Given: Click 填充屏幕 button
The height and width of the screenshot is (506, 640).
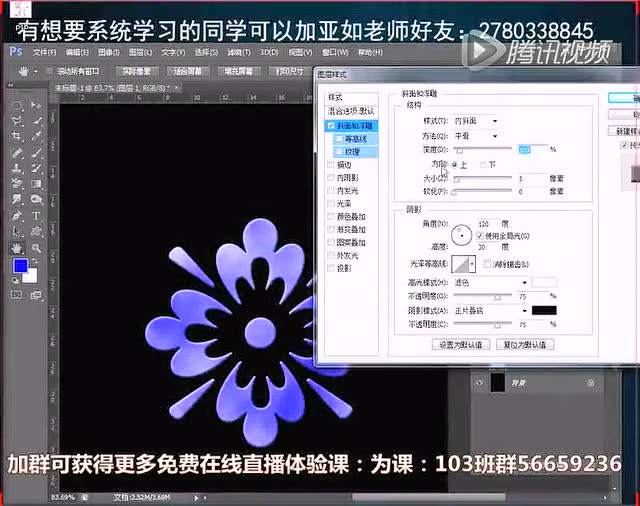Looking at the screenshot, I should (x=239, y=71).
